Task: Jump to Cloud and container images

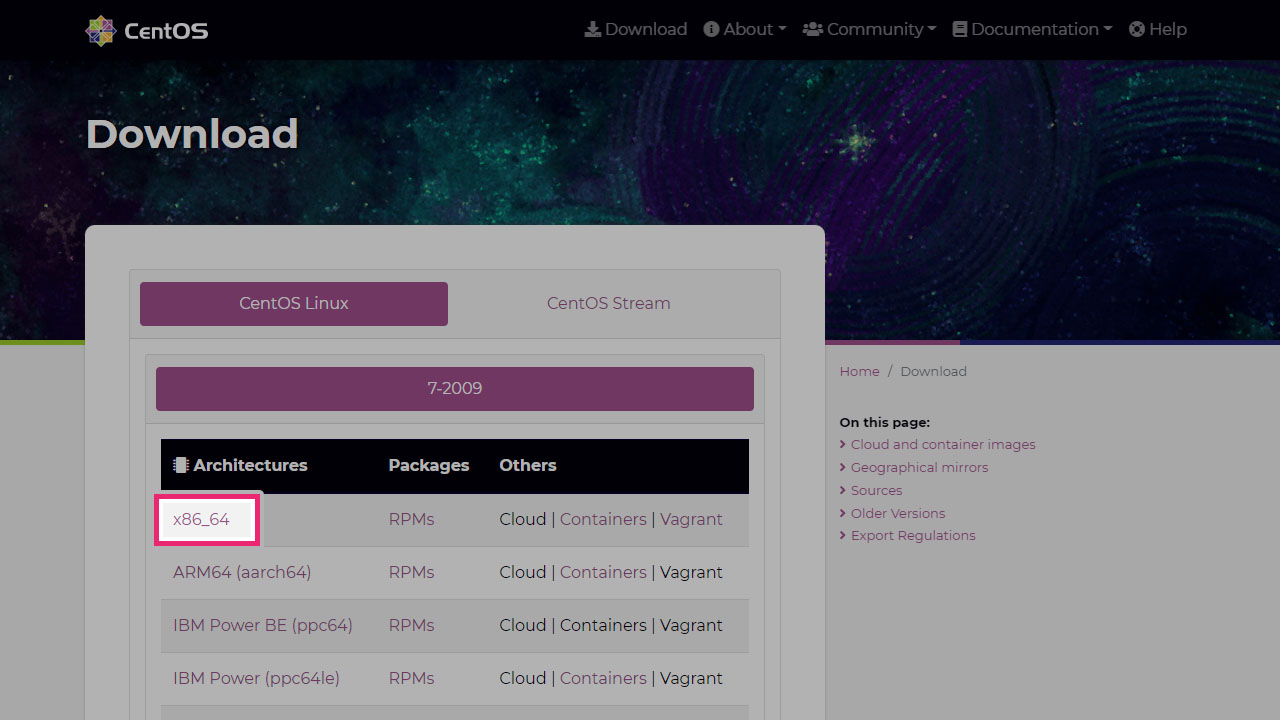Action: pos(943,444)
